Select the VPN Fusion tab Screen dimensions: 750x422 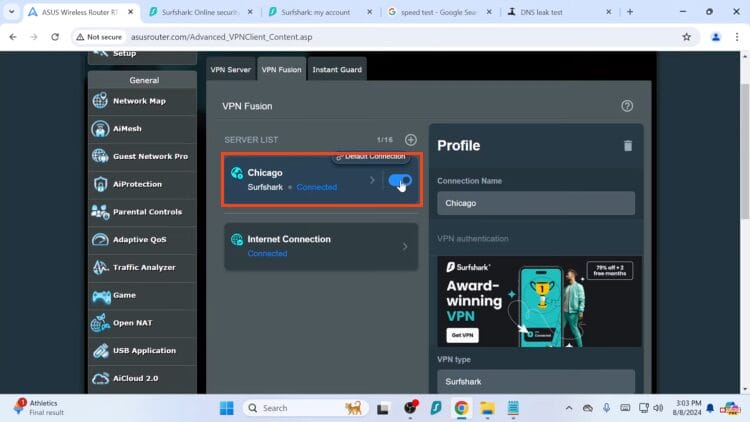click(x=281, y=69)
